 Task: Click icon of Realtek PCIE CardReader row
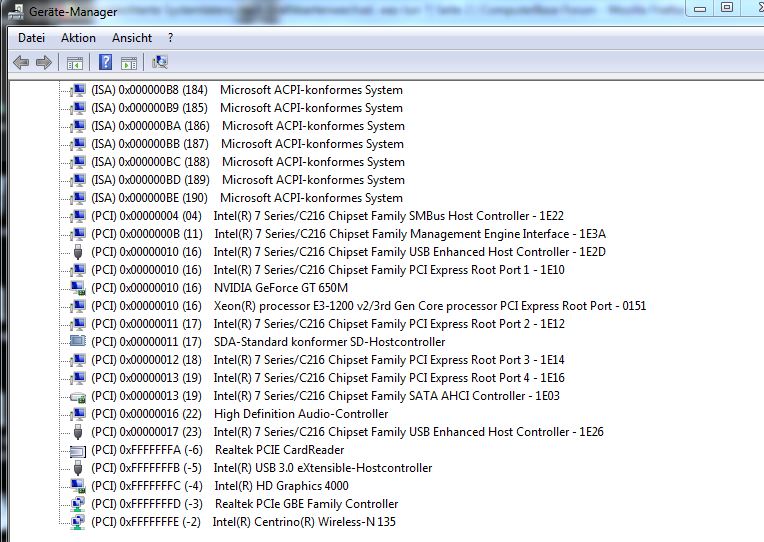78,451
